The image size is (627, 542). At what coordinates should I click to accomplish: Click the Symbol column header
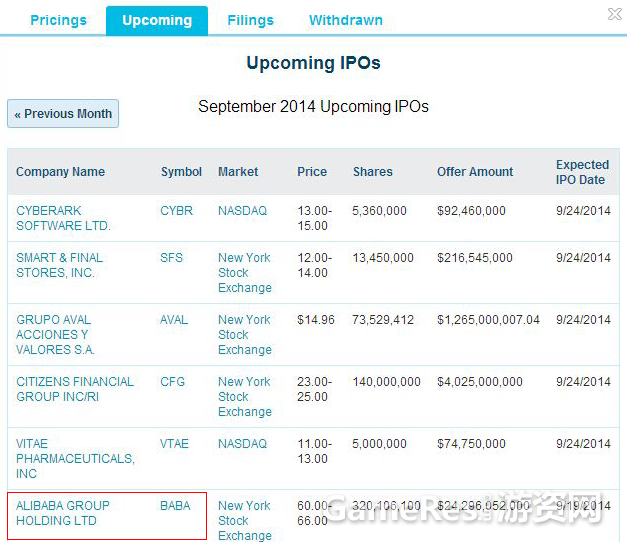181,172
